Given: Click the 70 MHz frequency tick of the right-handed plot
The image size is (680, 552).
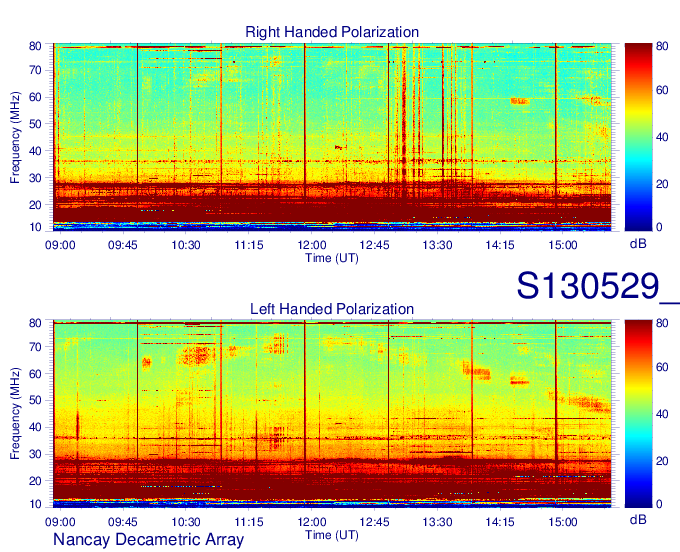Looking at the screenshot, I should tap(35, 70).
